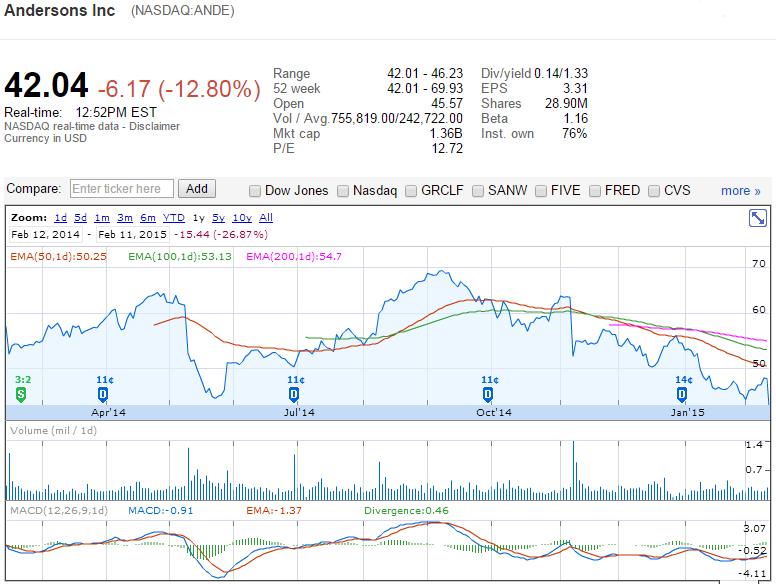This screenshot has height=584, width=776.
Task: Click the Apr'14 11¢ dividend marker
Action: pos(102,394)
